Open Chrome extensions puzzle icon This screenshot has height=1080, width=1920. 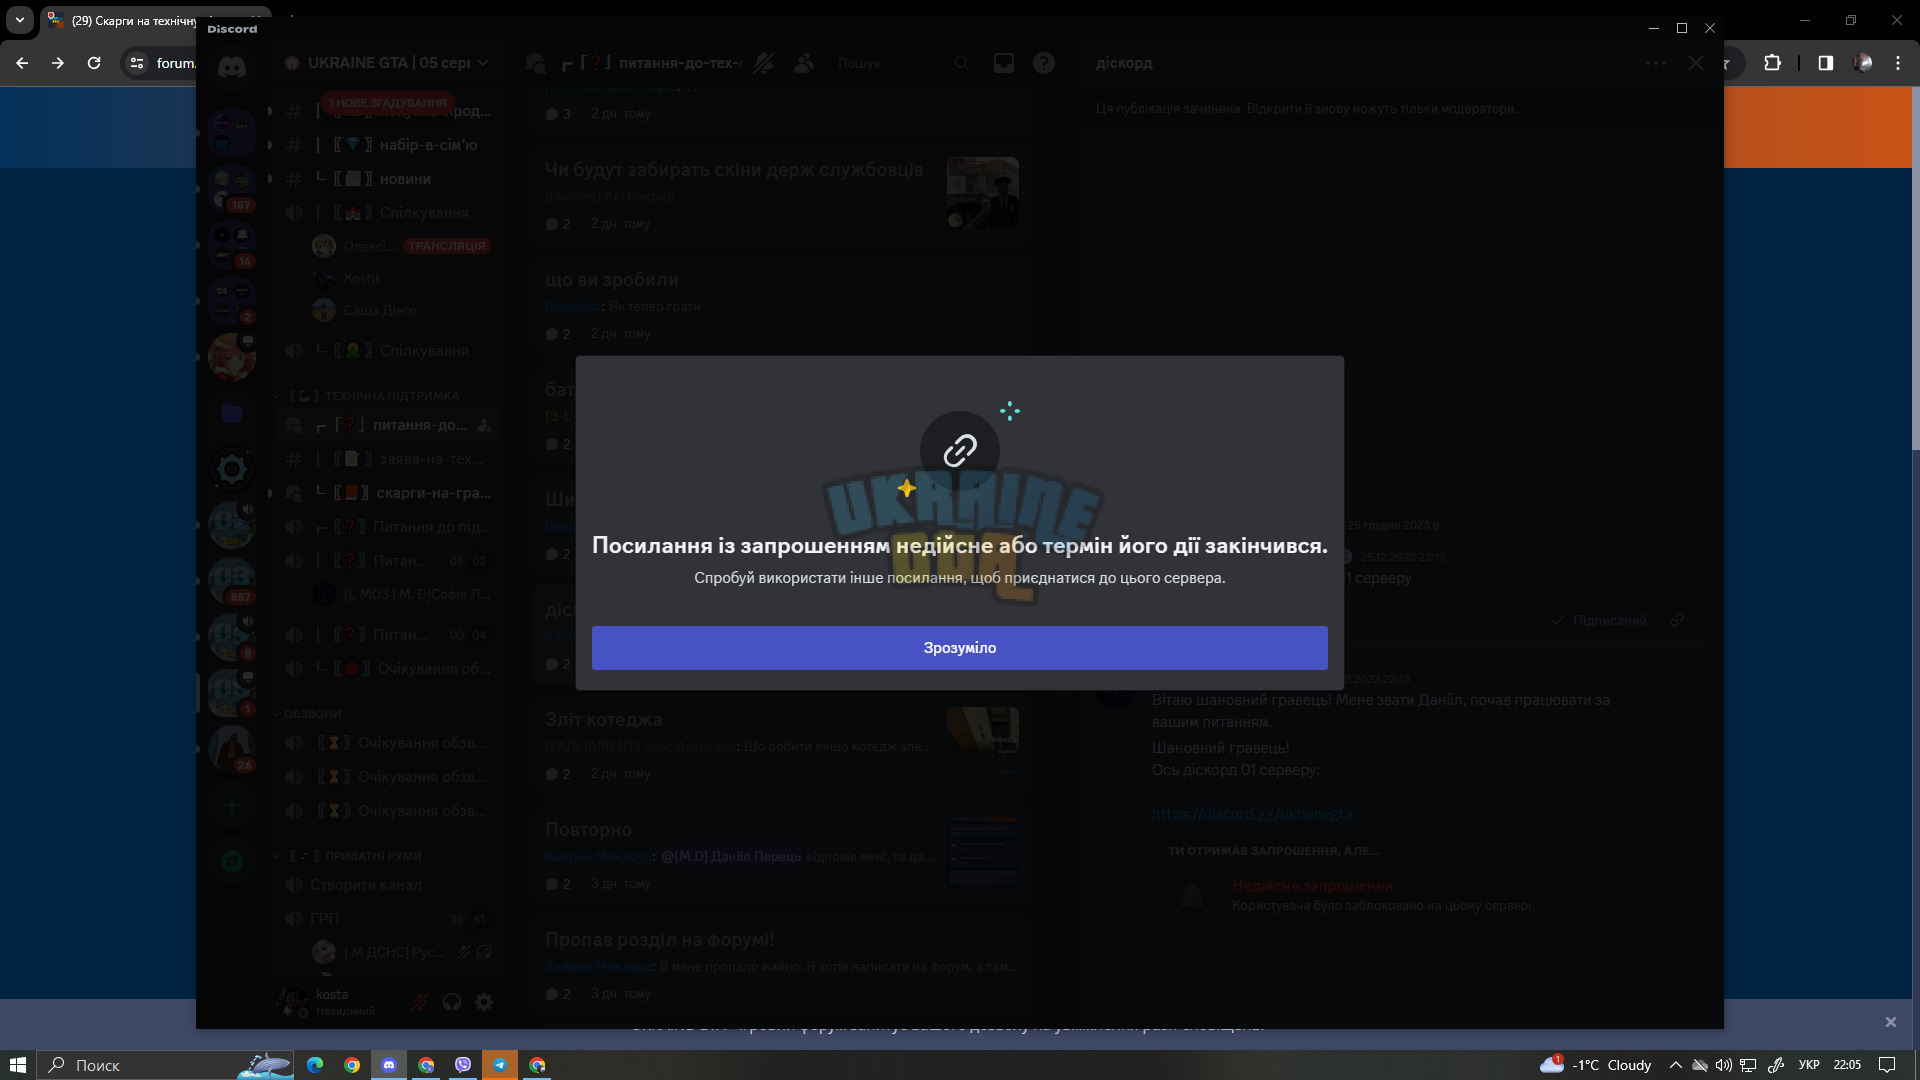coord(1772,63)
